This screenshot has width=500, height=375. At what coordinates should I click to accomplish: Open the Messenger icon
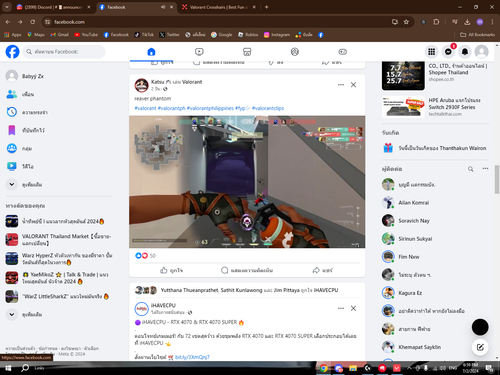click(448, 52)
